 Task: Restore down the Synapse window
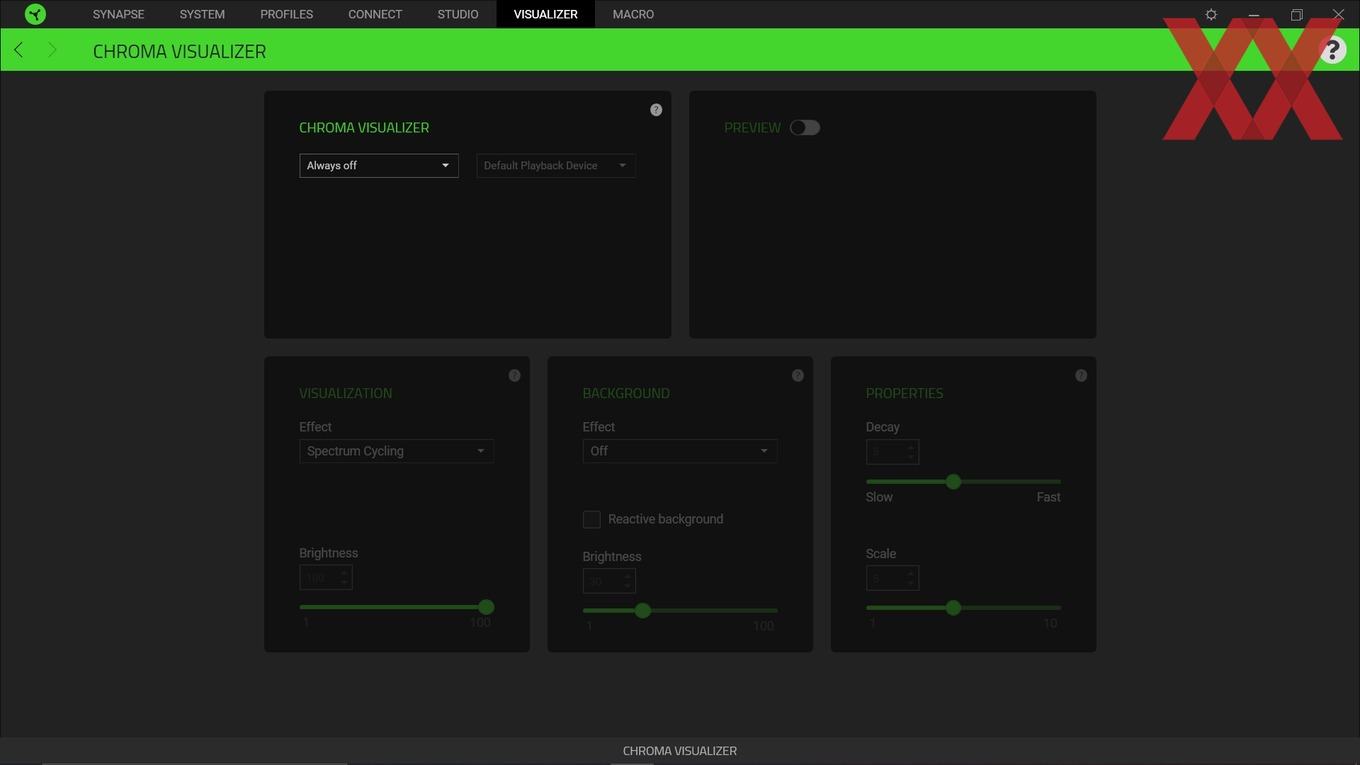(x=1296, y=14)
